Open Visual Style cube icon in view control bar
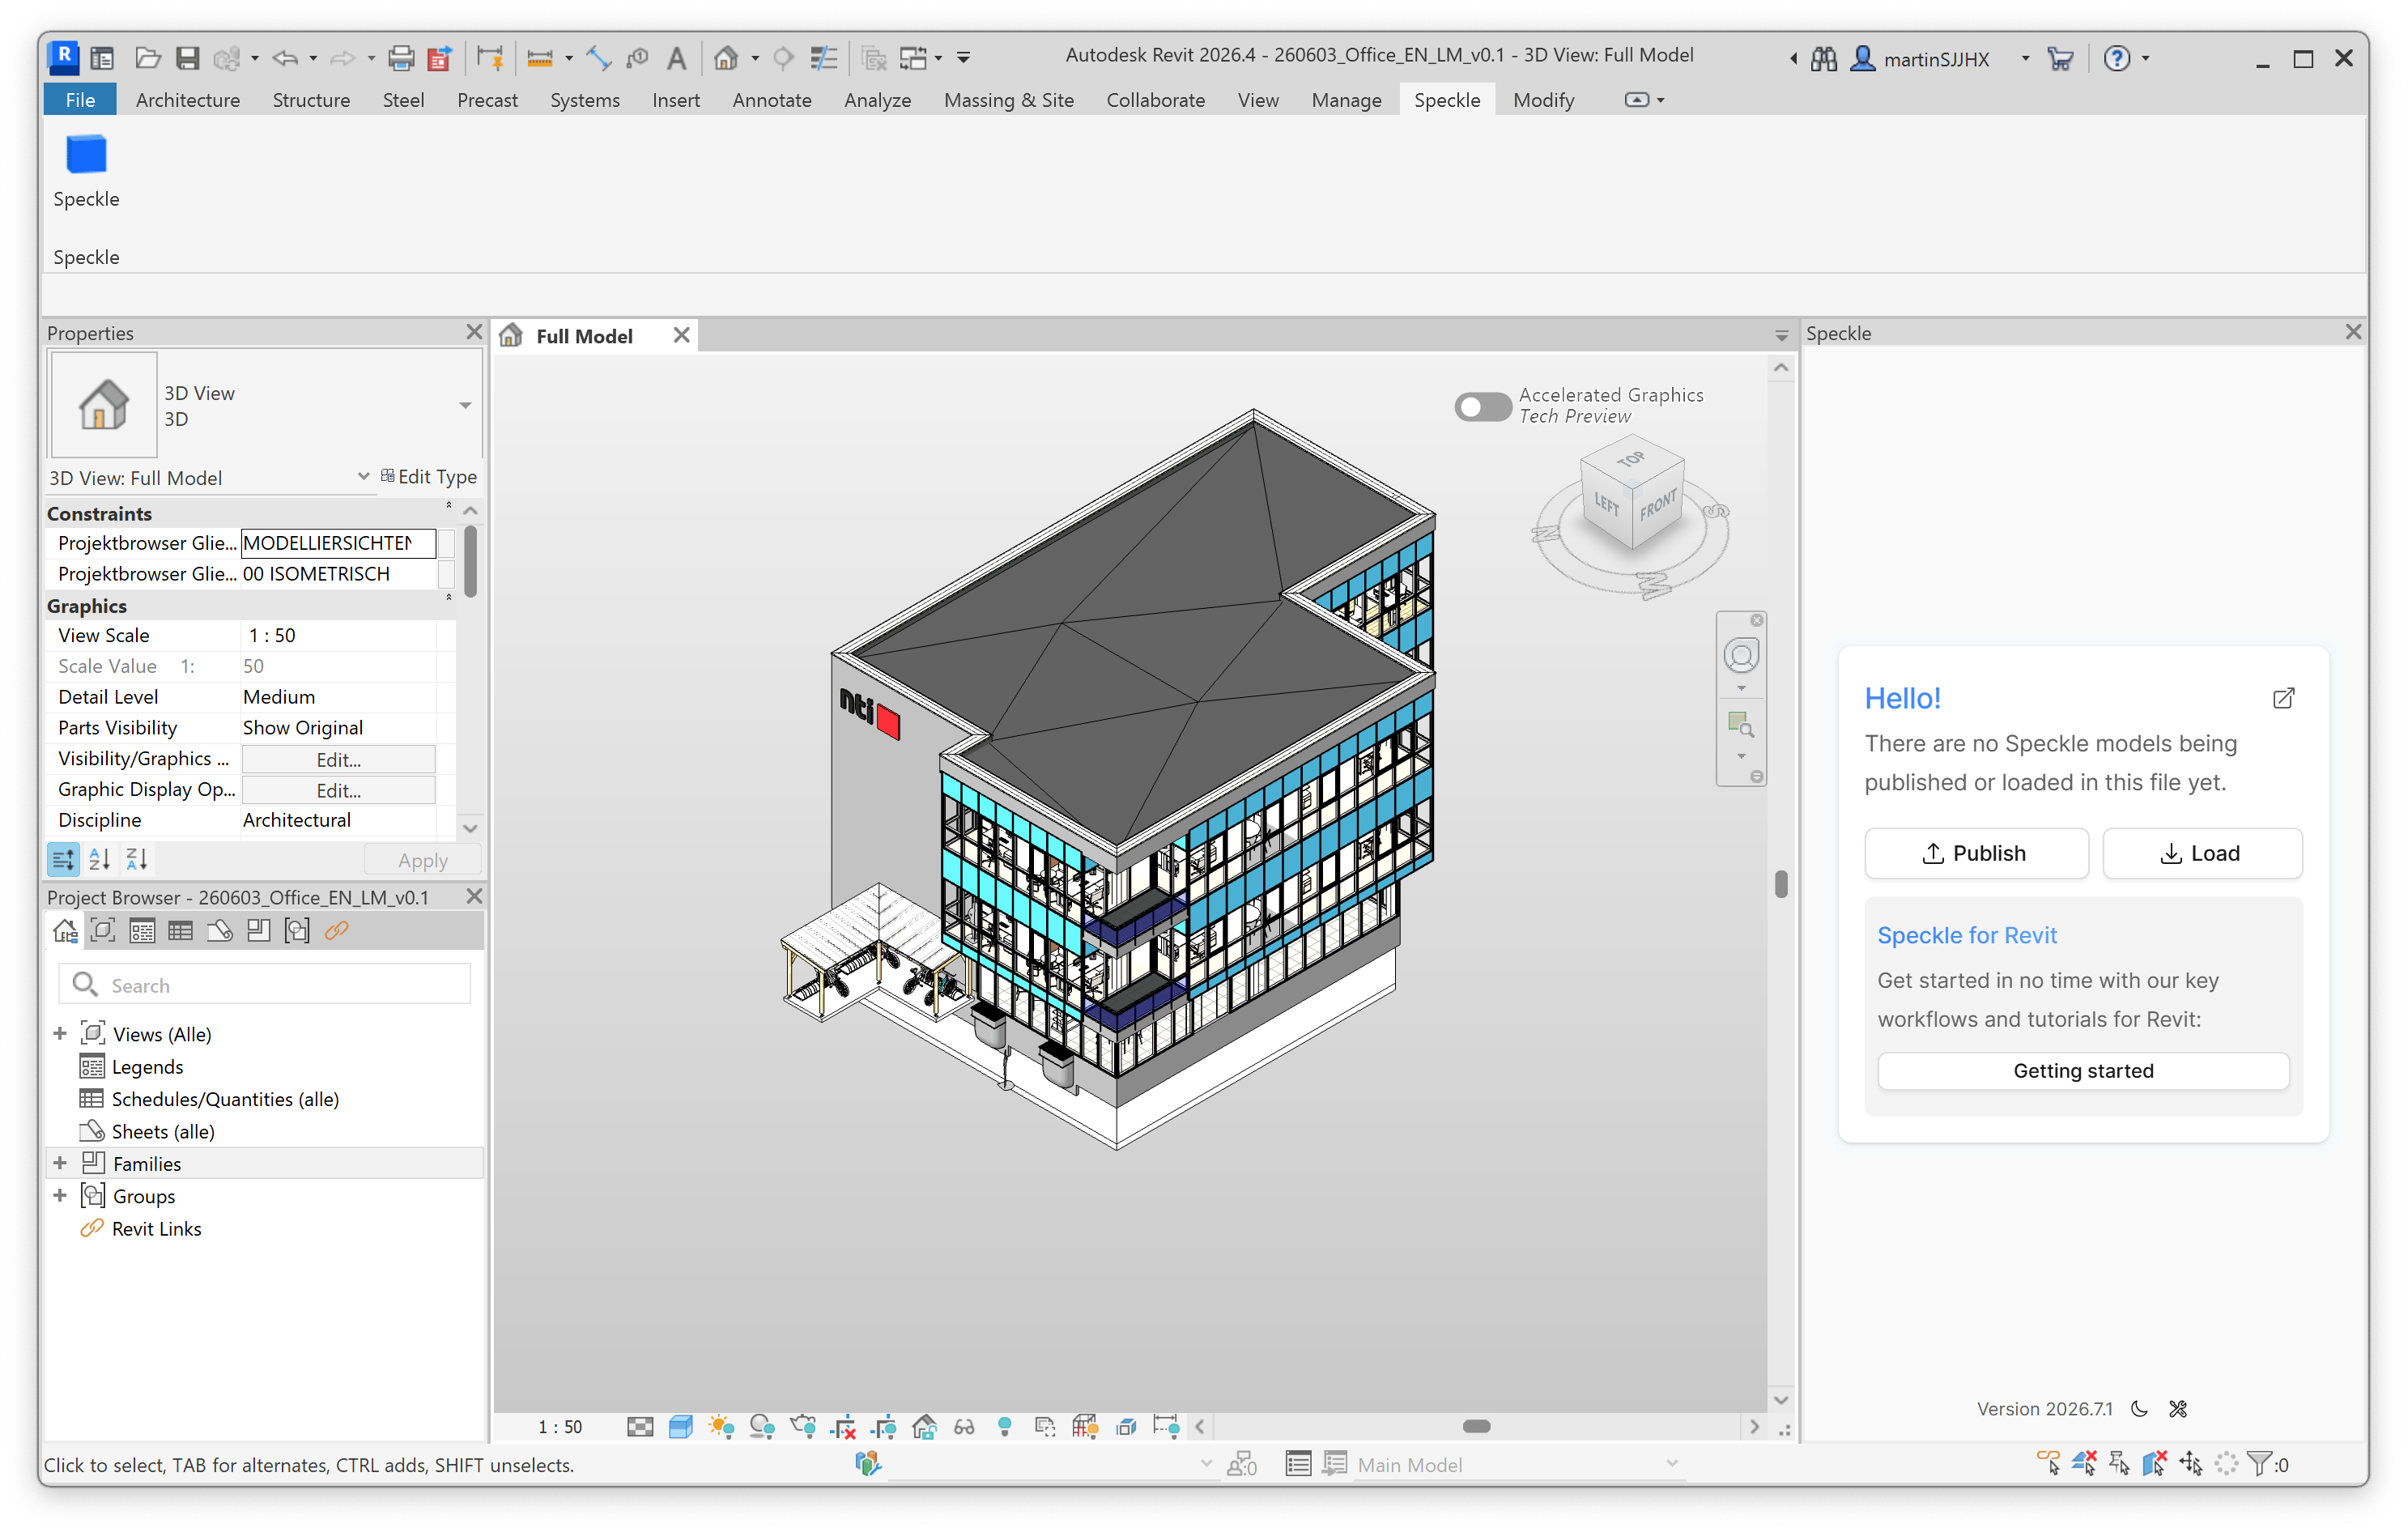 680,1426
